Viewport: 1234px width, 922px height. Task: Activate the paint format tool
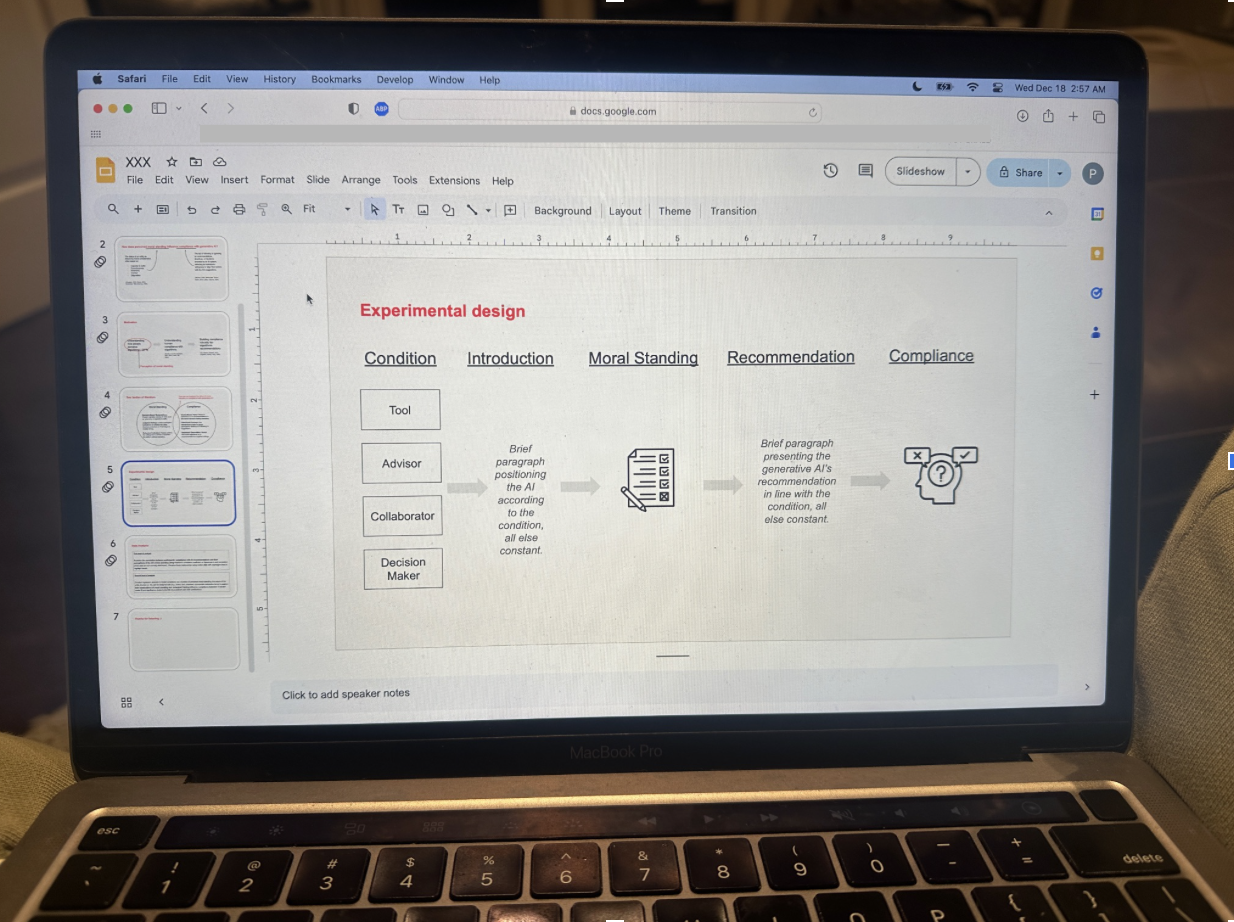(x=263, y=210)
